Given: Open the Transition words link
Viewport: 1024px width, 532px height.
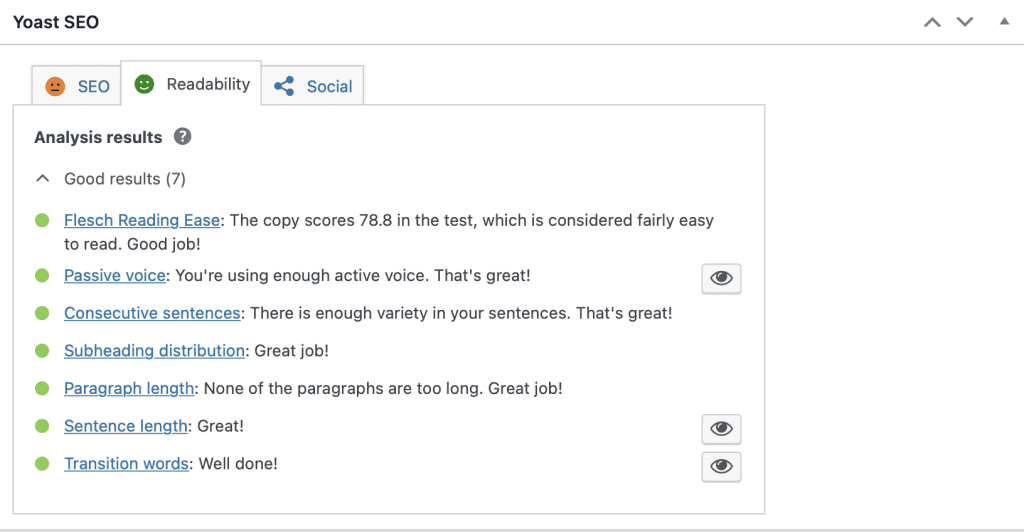Looking at the screenshot, I should pos(127,464).
